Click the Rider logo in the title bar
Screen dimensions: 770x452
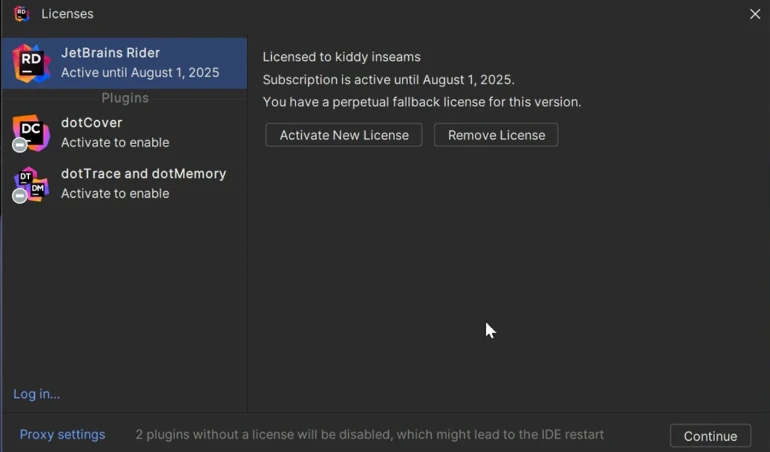click(x=21, y=14)
